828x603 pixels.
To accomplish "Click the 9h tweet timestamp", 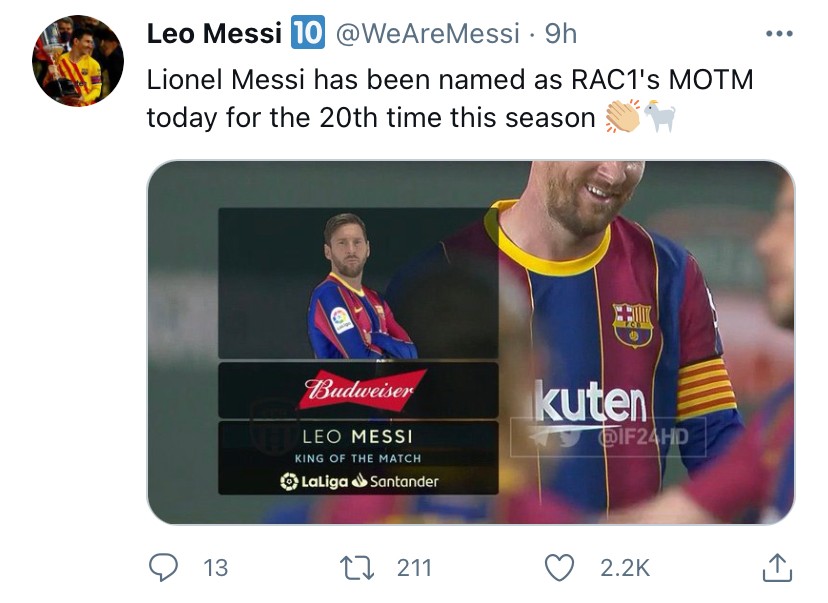I will click(x=561, y=33).
